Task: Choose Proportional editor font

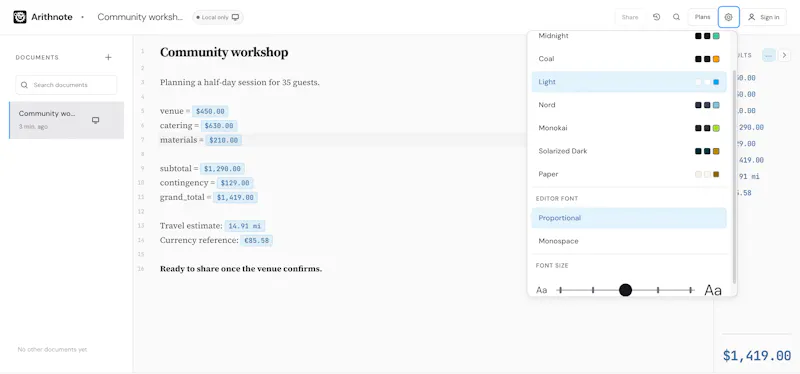Action: (629, 218)
